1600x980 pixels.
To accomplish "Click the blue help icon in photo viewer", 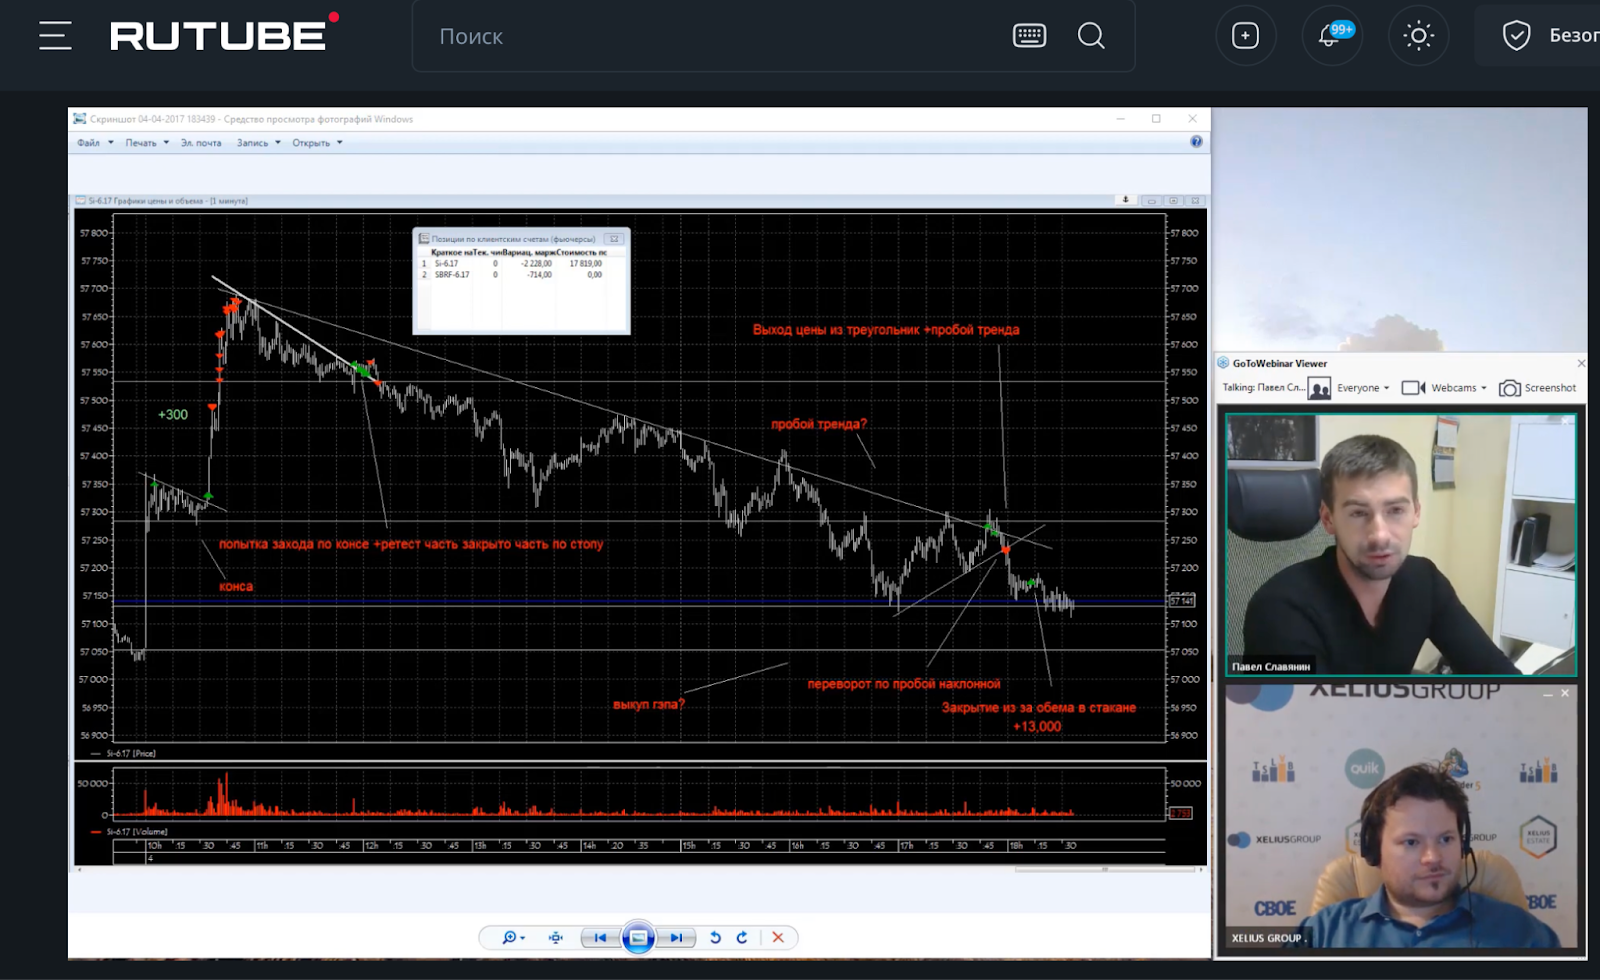I will [x=1196, y=142].
